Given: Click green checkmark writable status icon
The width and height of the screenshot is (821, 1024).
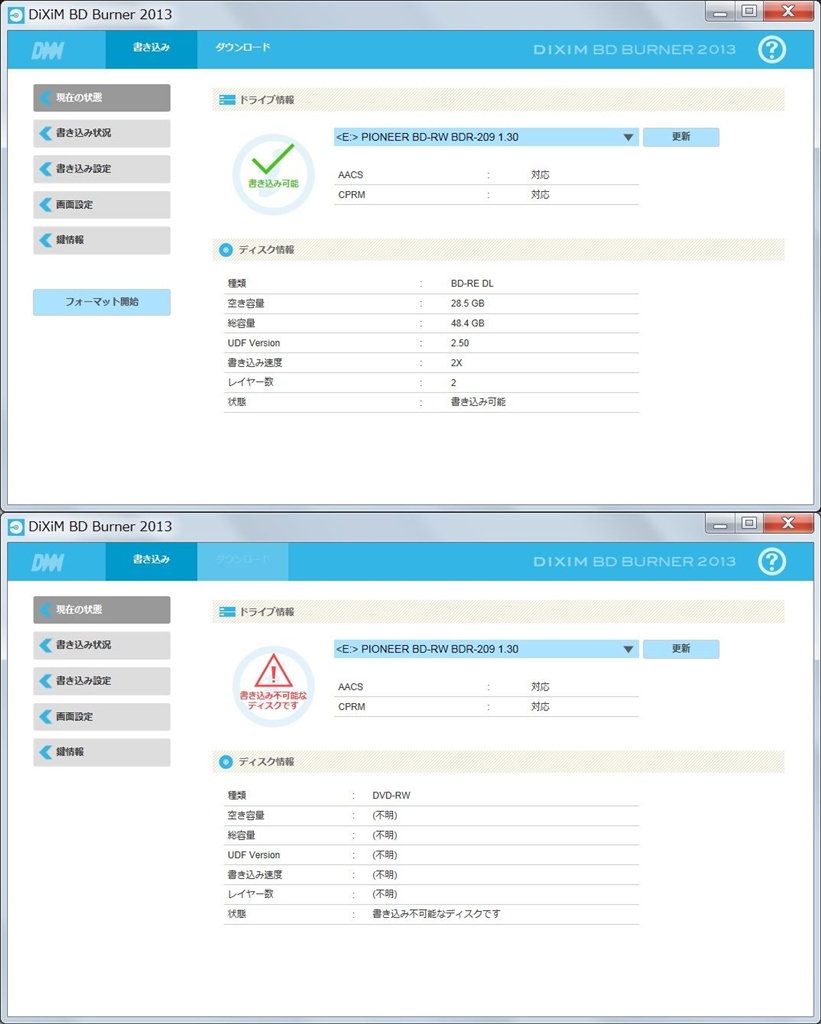Looking at the screenshot, I should pyautogui.click(x=273, y=174).
